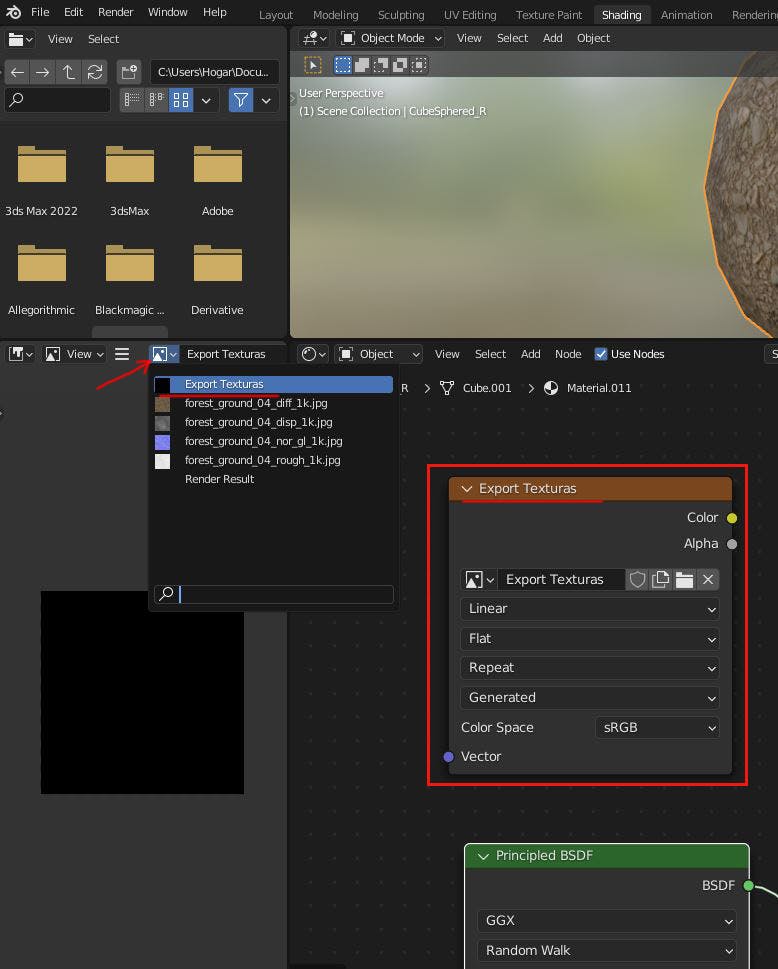Image resolution: width=778 pixels, height=969 pixels.
Task: Unlink image with the X icon
Action: (x=708, y=579)
